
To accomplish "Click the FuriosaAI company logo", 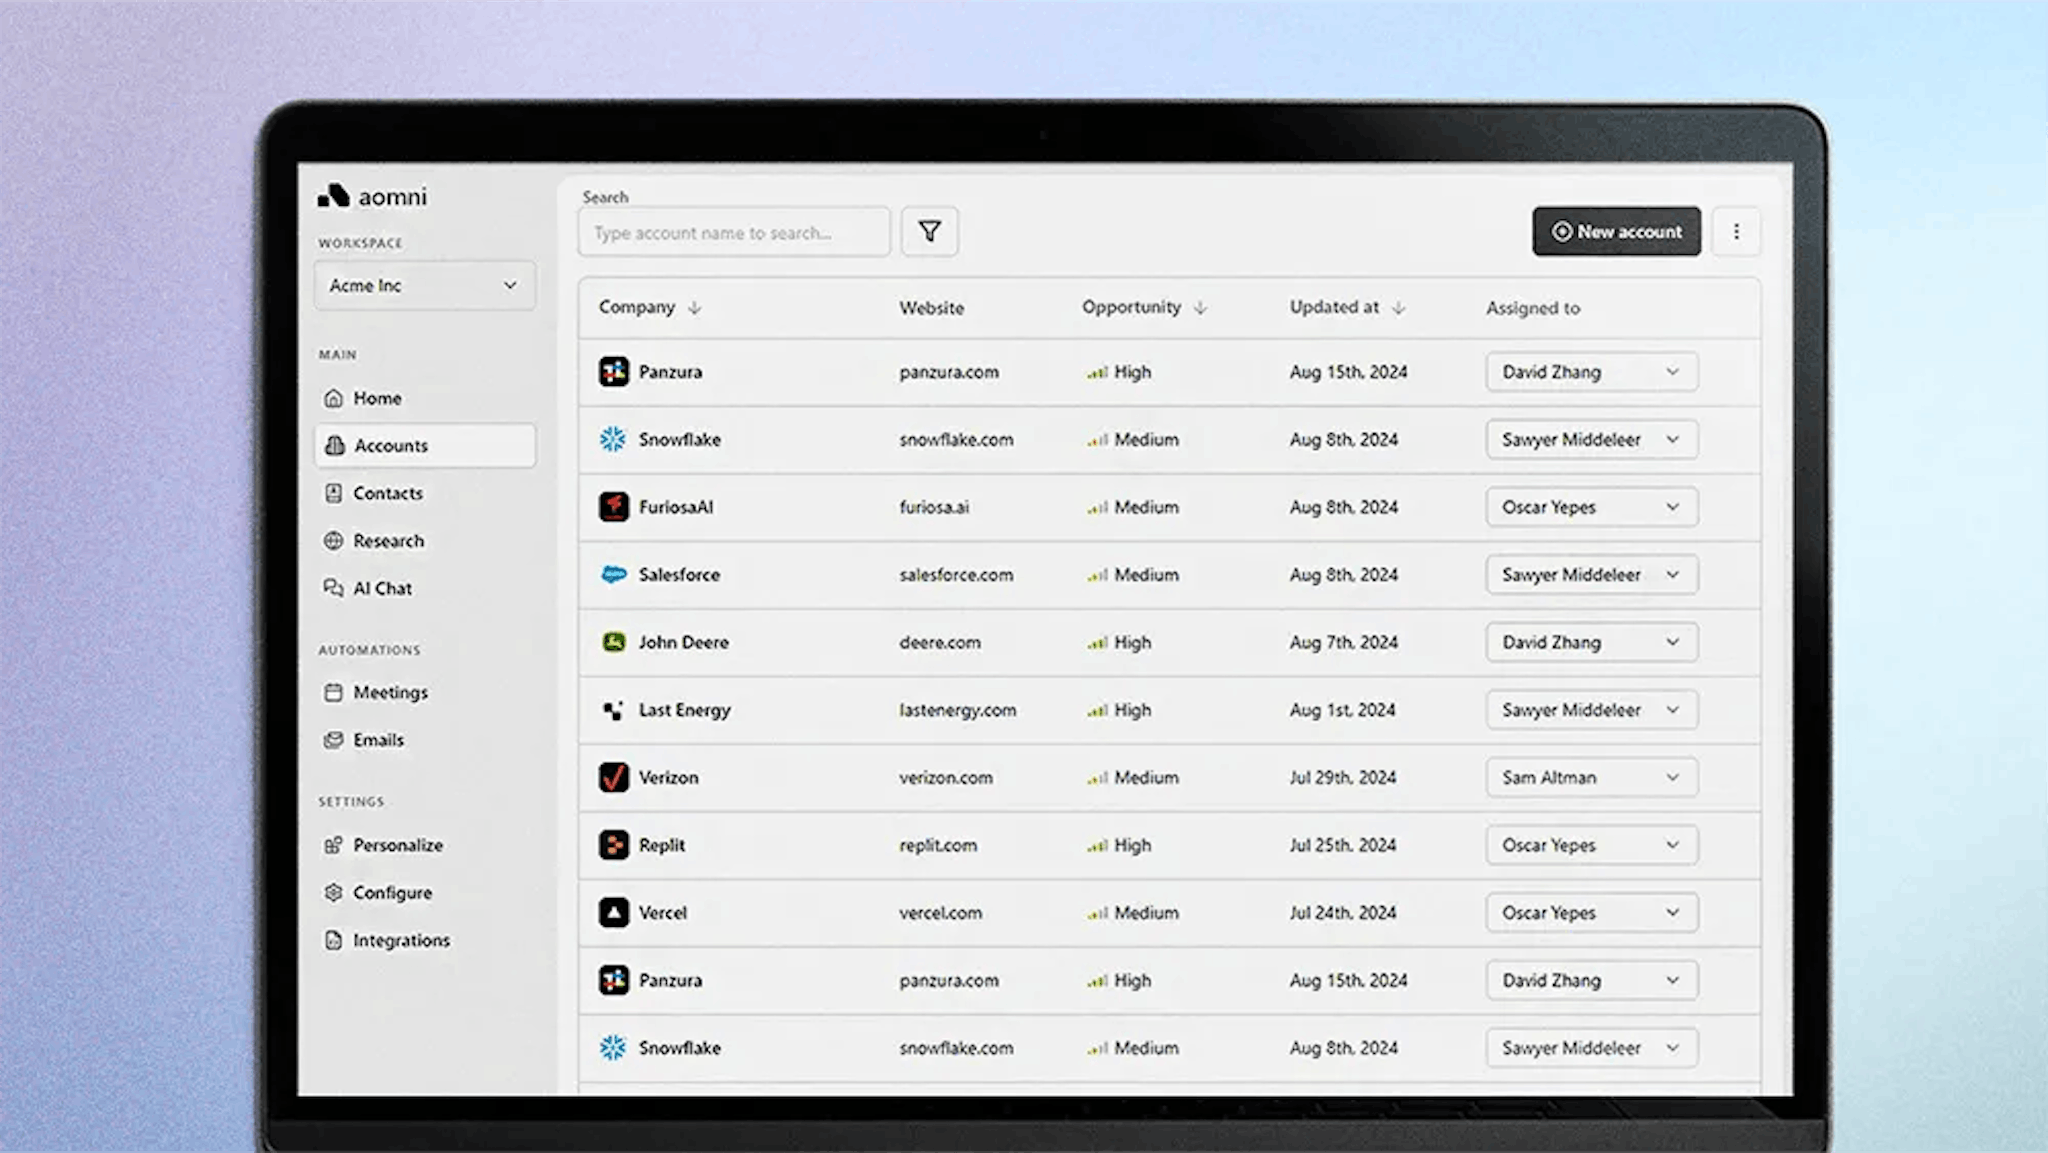I will [613, 507].
